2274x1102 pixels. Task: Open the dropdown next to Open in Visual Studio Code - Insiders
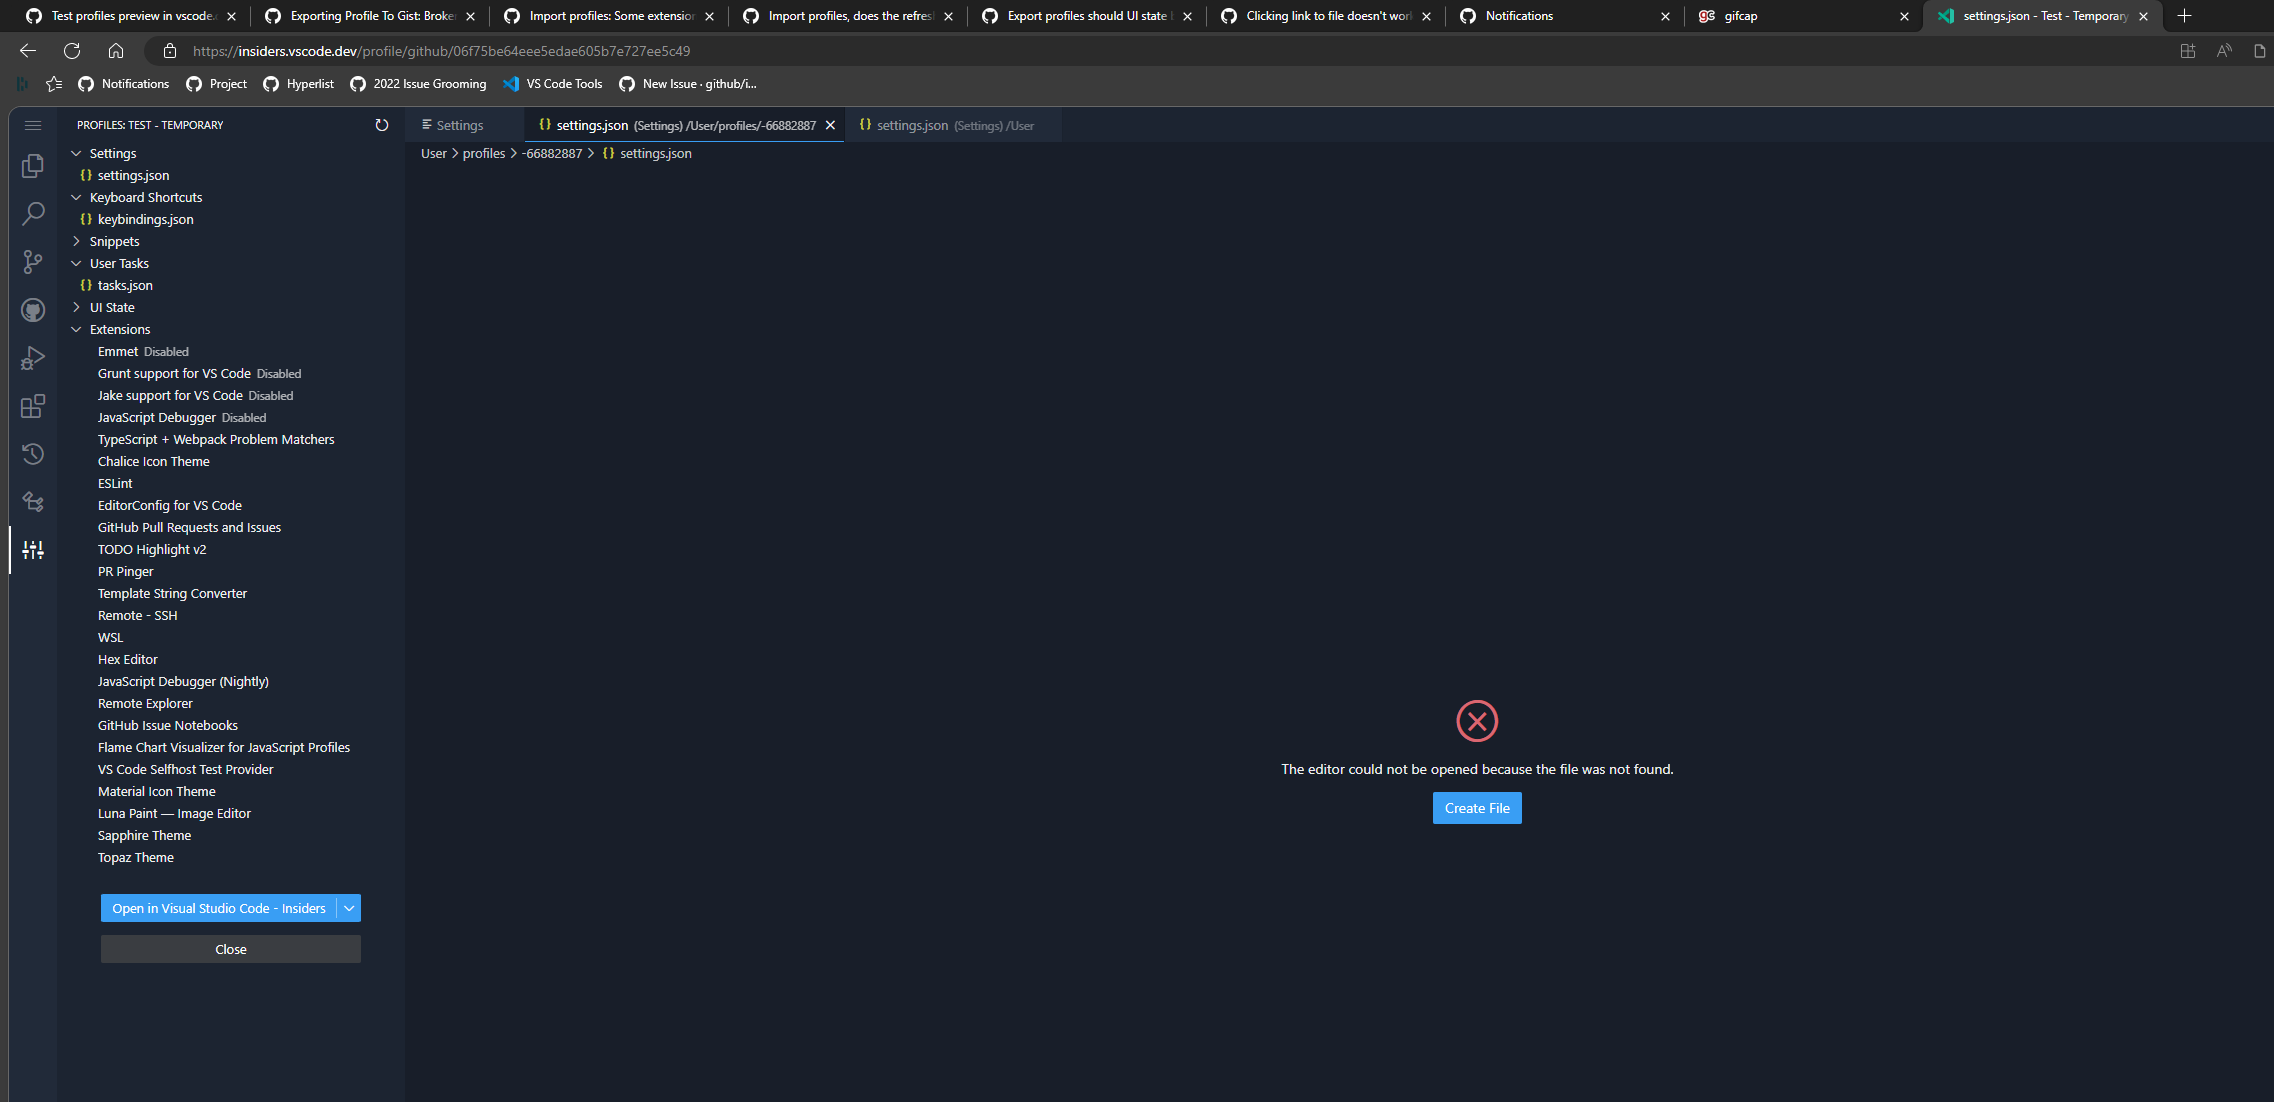pos(348,908)
